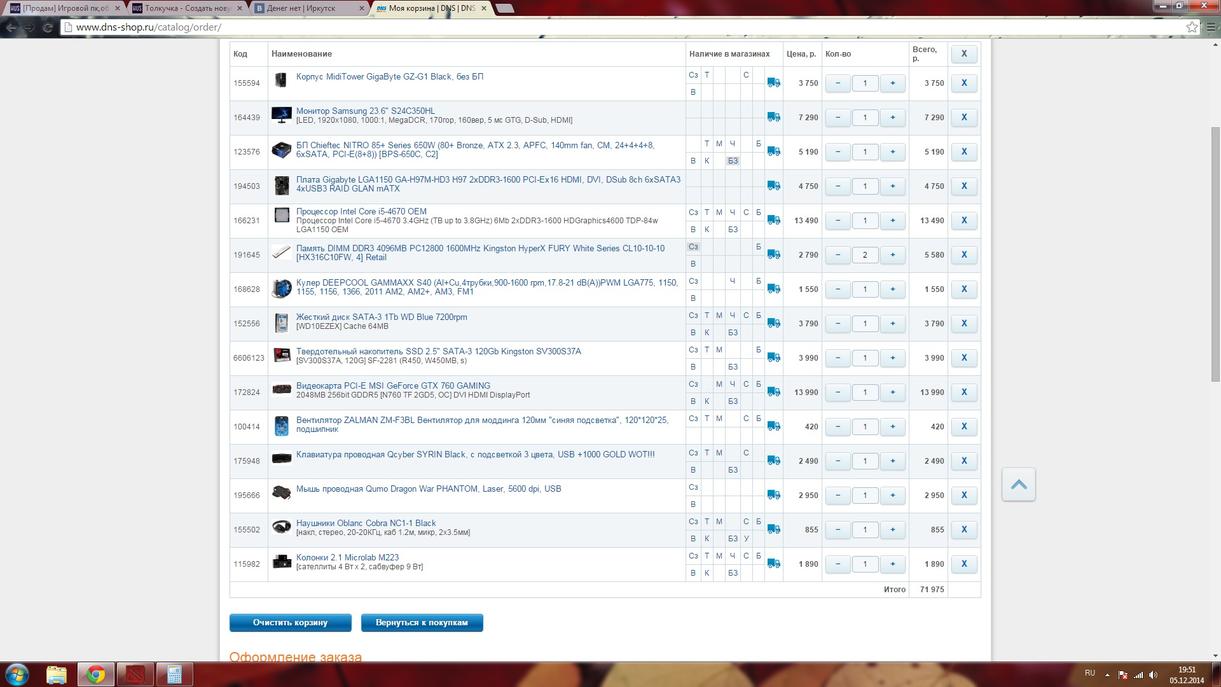Select Моя корзина DNS tab

point(432,8)
